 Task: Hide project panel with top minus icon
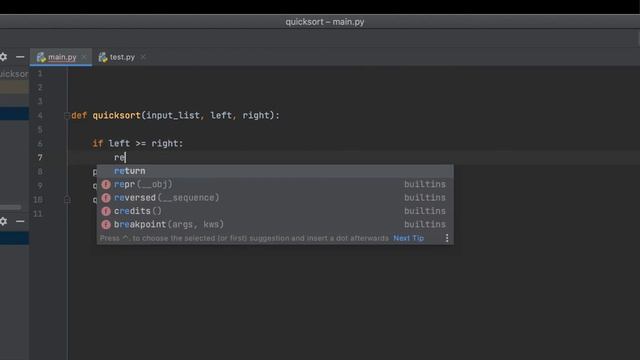coord(20,57)
